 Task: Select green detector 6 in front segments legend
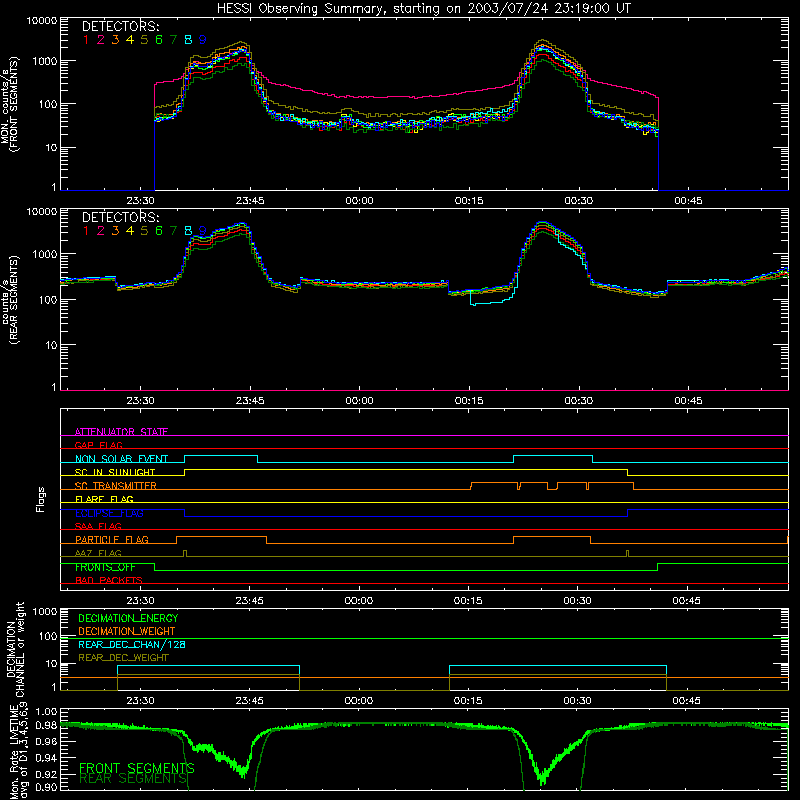point(159,40)
